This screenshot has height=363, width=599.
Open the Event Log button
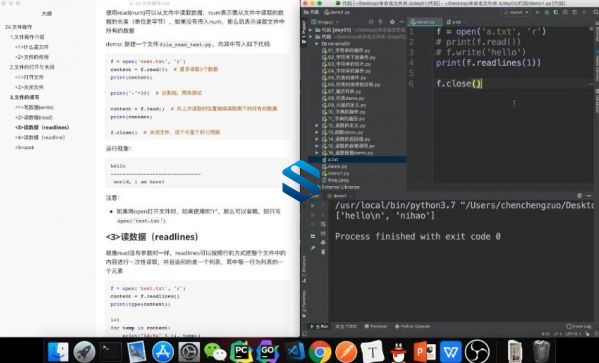pyautogui.click(x=579, y=326)
